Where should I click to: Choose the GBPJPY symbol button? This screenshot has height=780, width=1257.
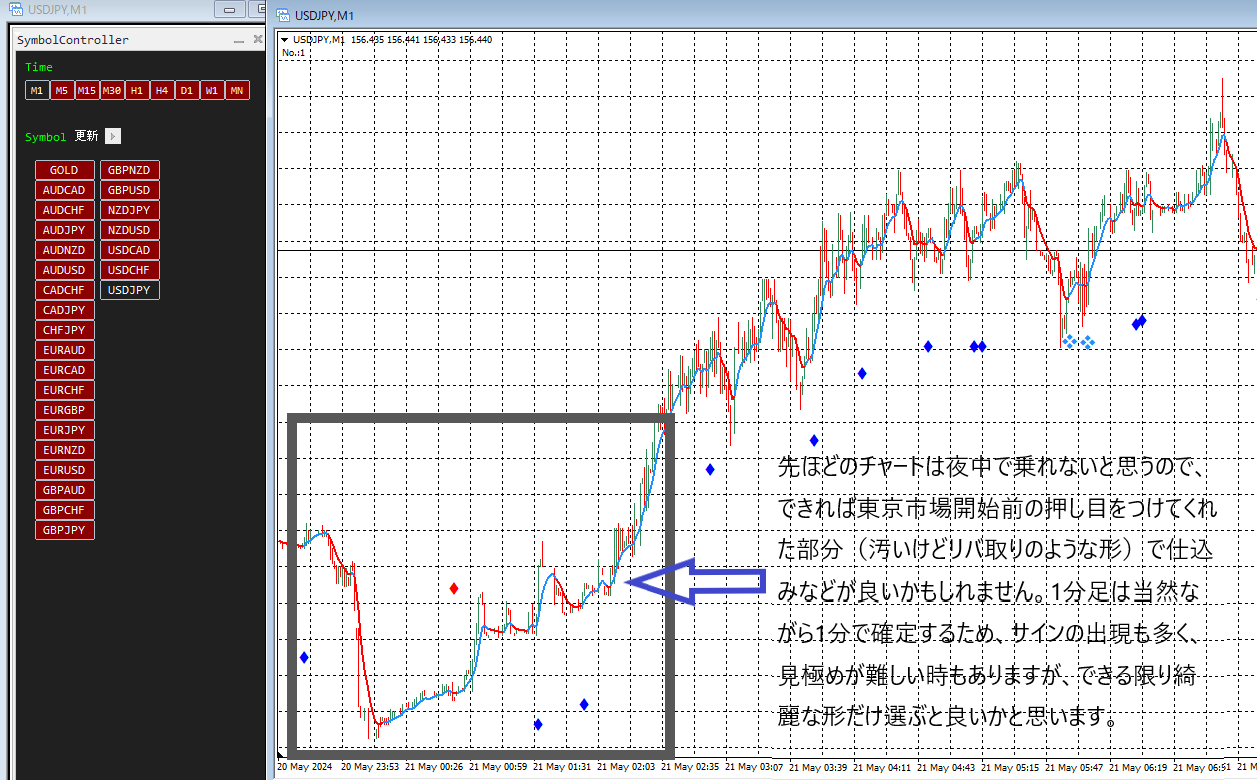click(x=64, y=530)
